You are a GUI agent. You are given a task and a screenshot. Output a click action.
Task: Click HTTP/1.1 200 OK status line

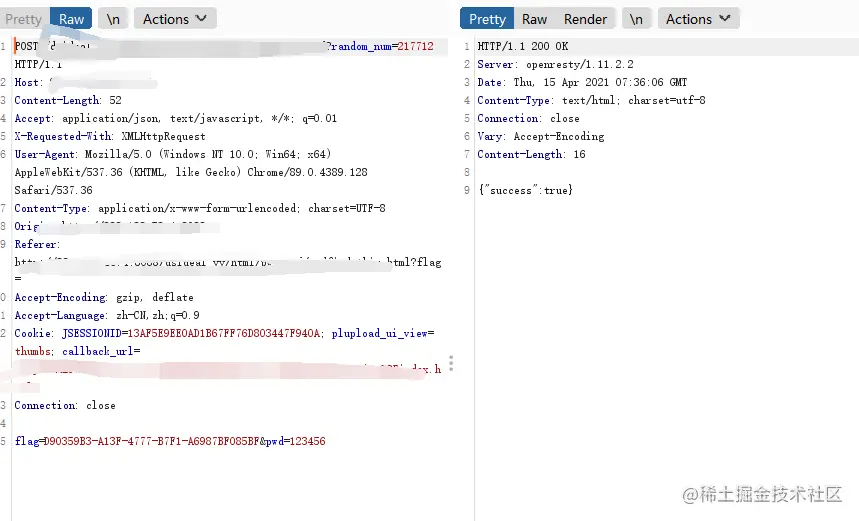[x=523, y=47]
